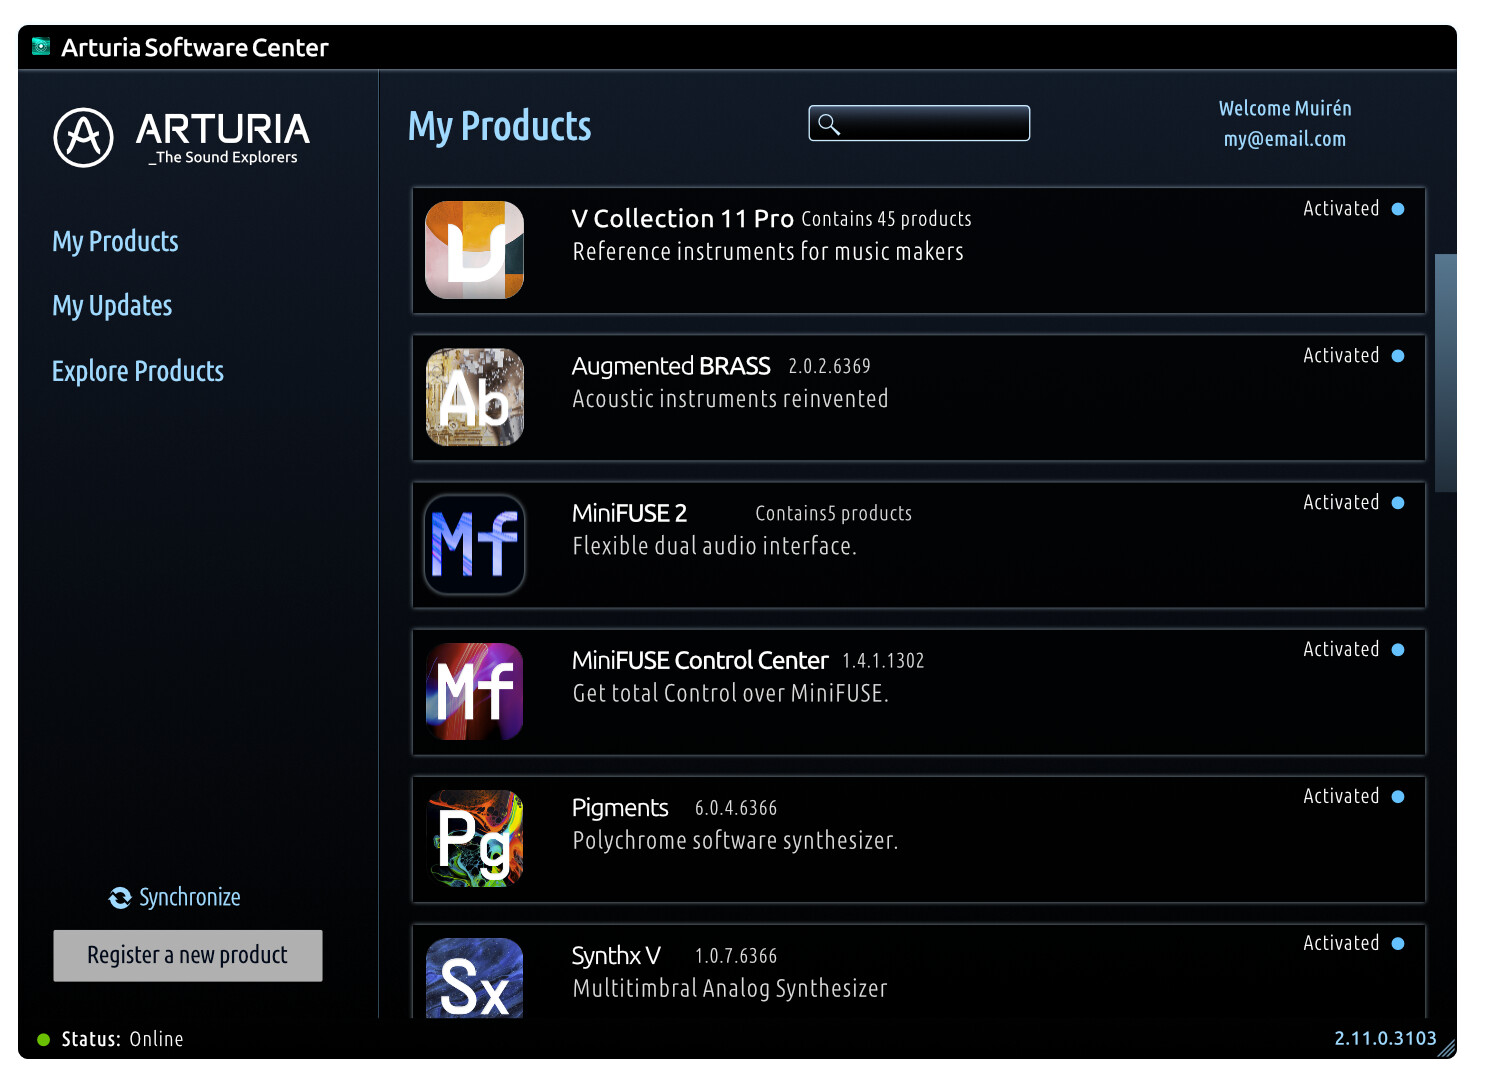
Task: Click the V Collection 11 Pro icon
Action: pyautogui.click(x=474, y=250)
